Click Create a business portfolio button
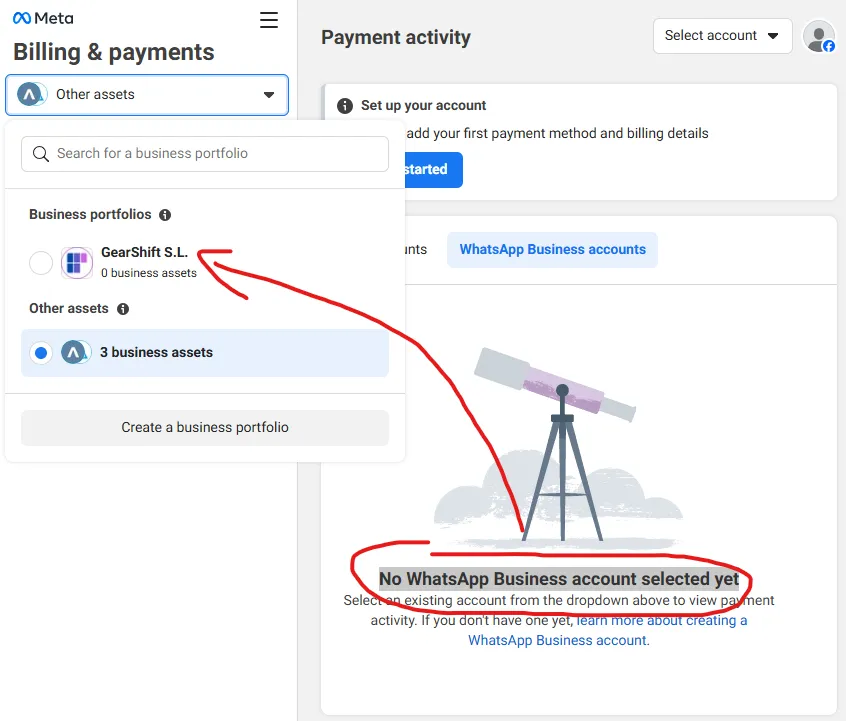 tap(205, 428)
